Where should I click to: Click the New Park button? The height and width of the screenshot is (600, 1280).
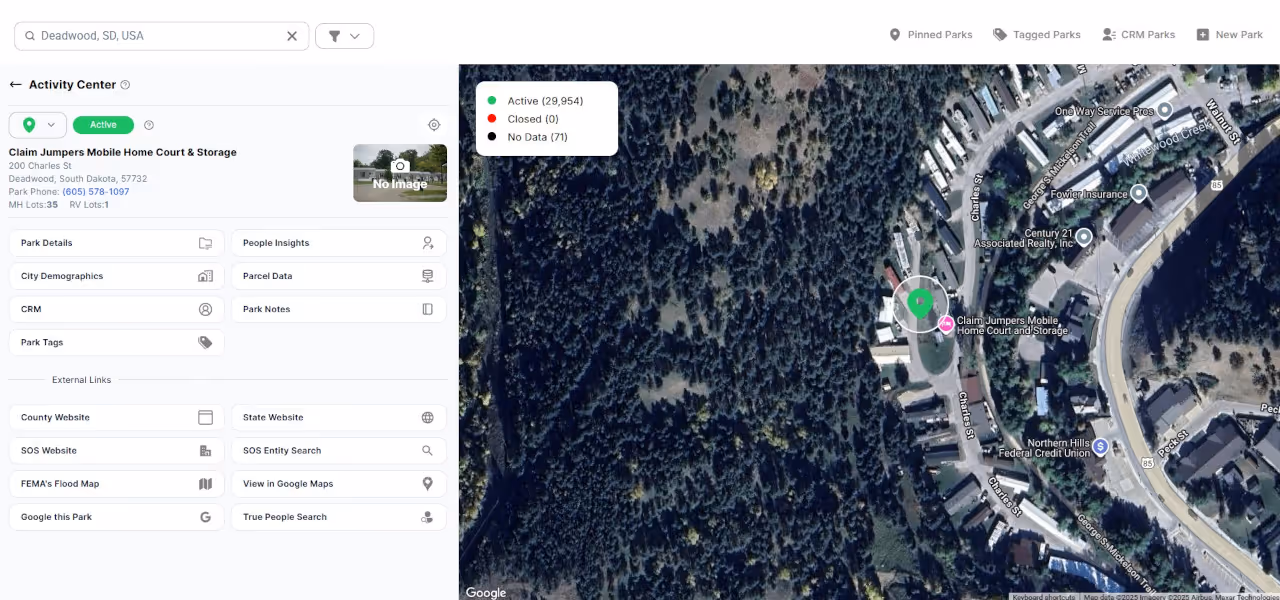click(x=1229, y=34)
